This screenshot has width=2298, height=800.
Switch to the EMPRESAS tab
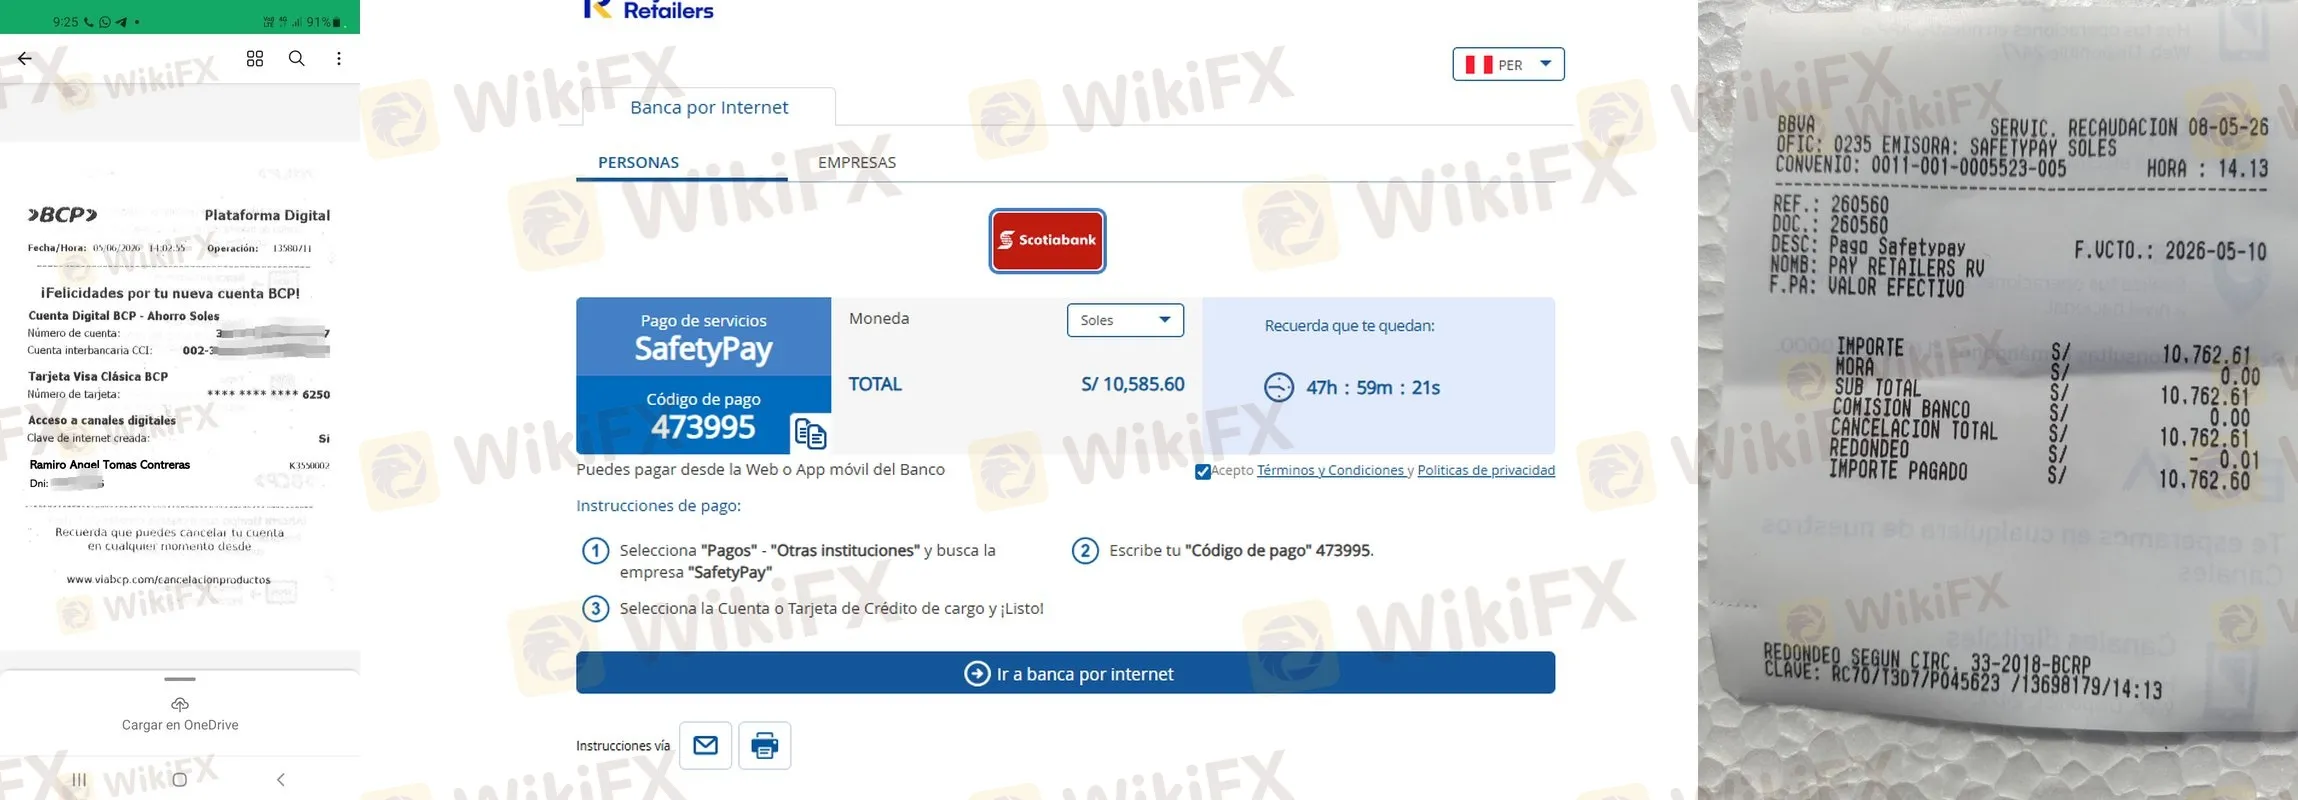[x=857, y=162]
